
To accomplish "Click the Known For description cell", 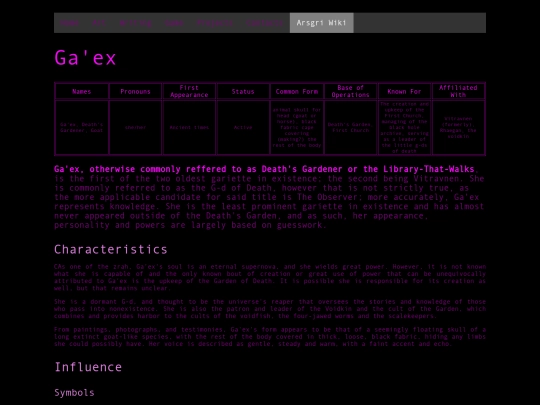I will [x=404, y=127].
